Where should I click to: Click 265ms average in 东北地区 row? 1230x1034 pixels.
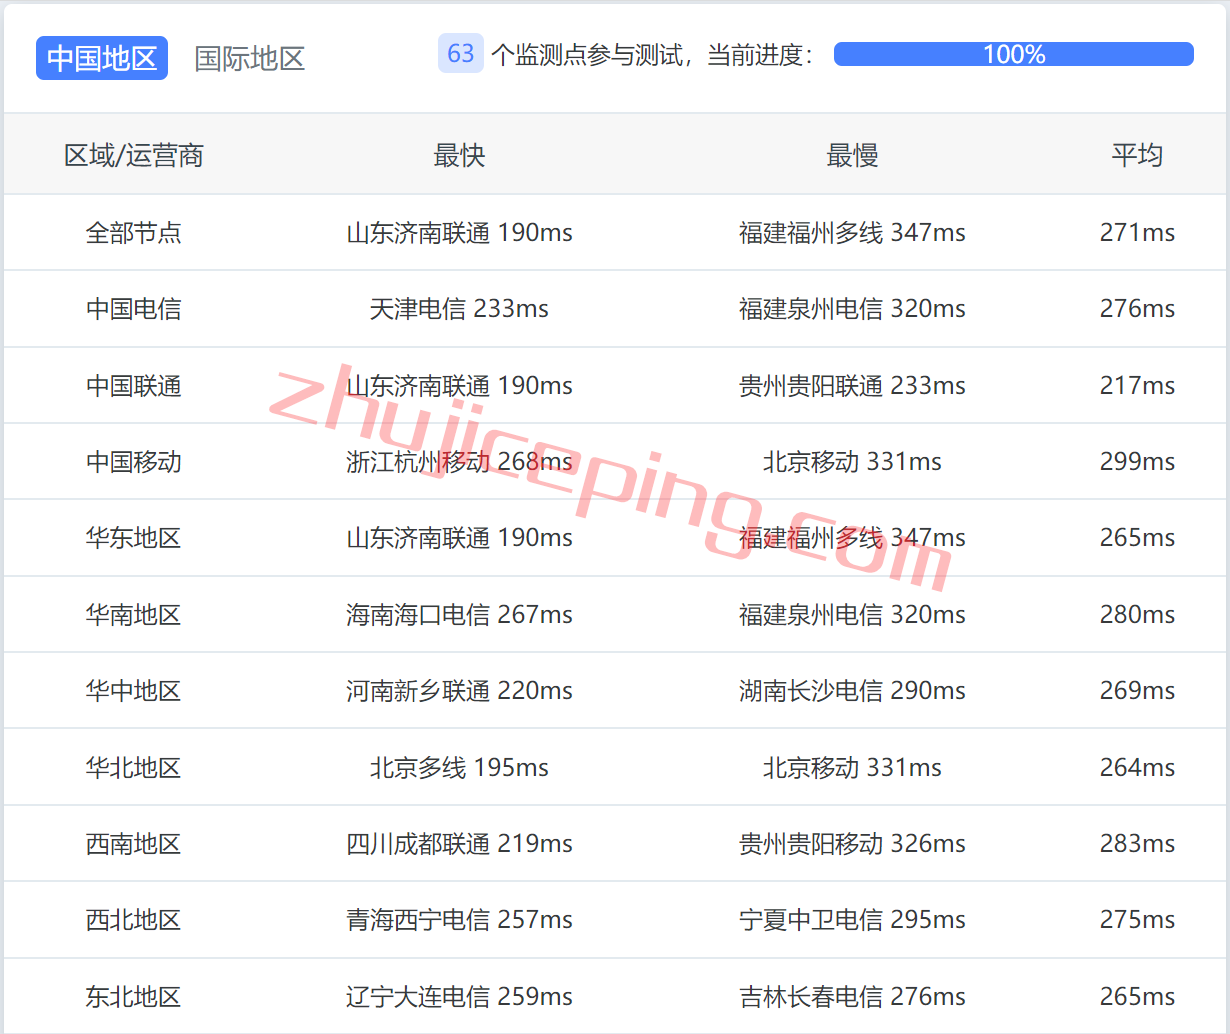[1137, 997]
